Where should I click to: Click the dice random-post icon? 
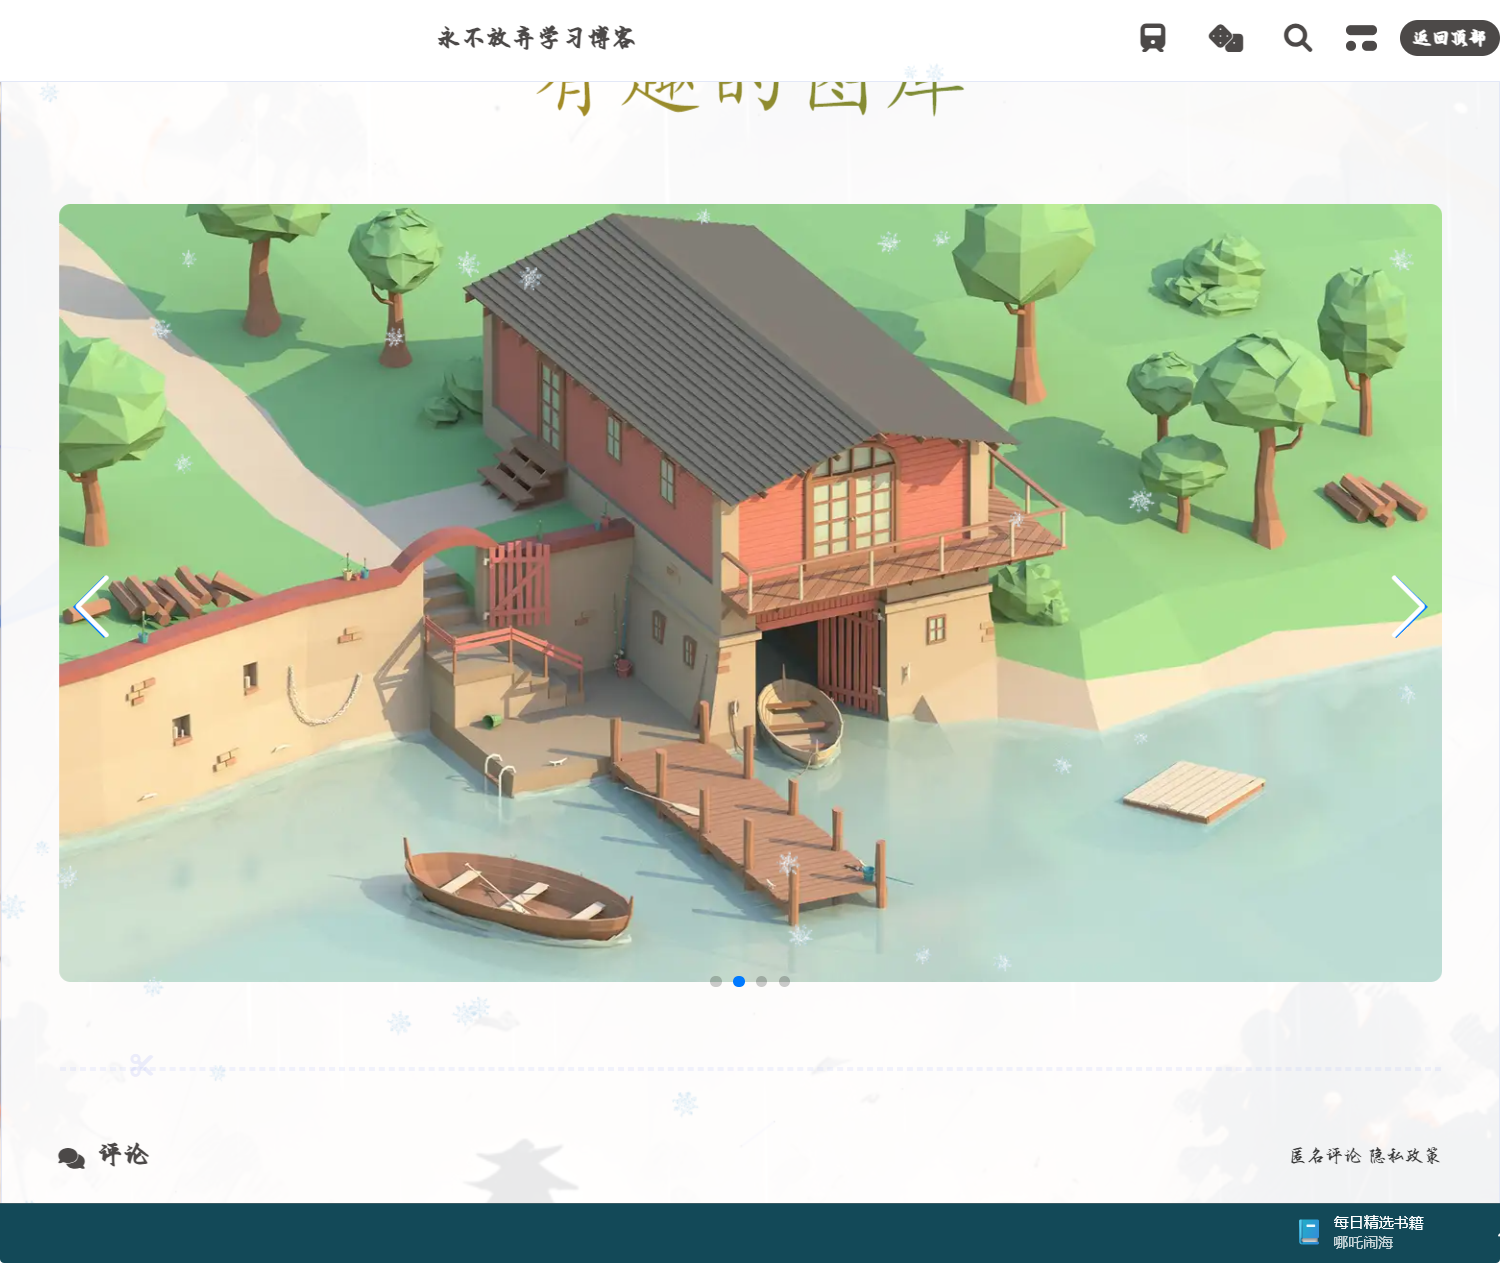[x=1225, y=38]
